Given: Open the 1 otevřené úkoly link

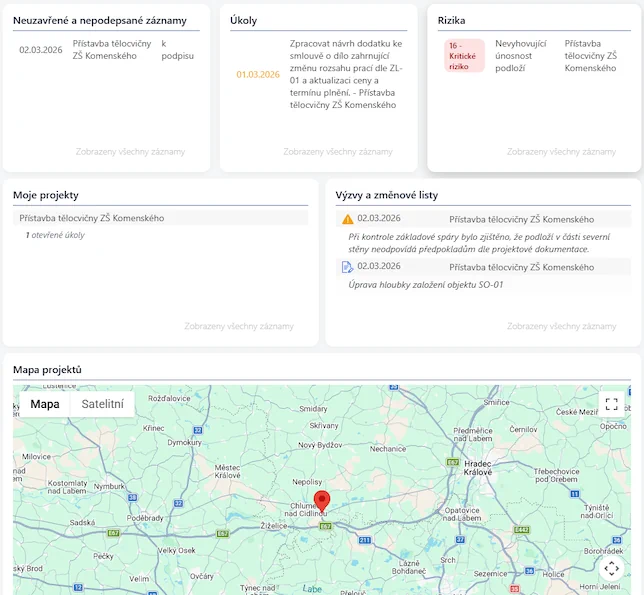Looking at the screenshot, I should coord(55,235).
